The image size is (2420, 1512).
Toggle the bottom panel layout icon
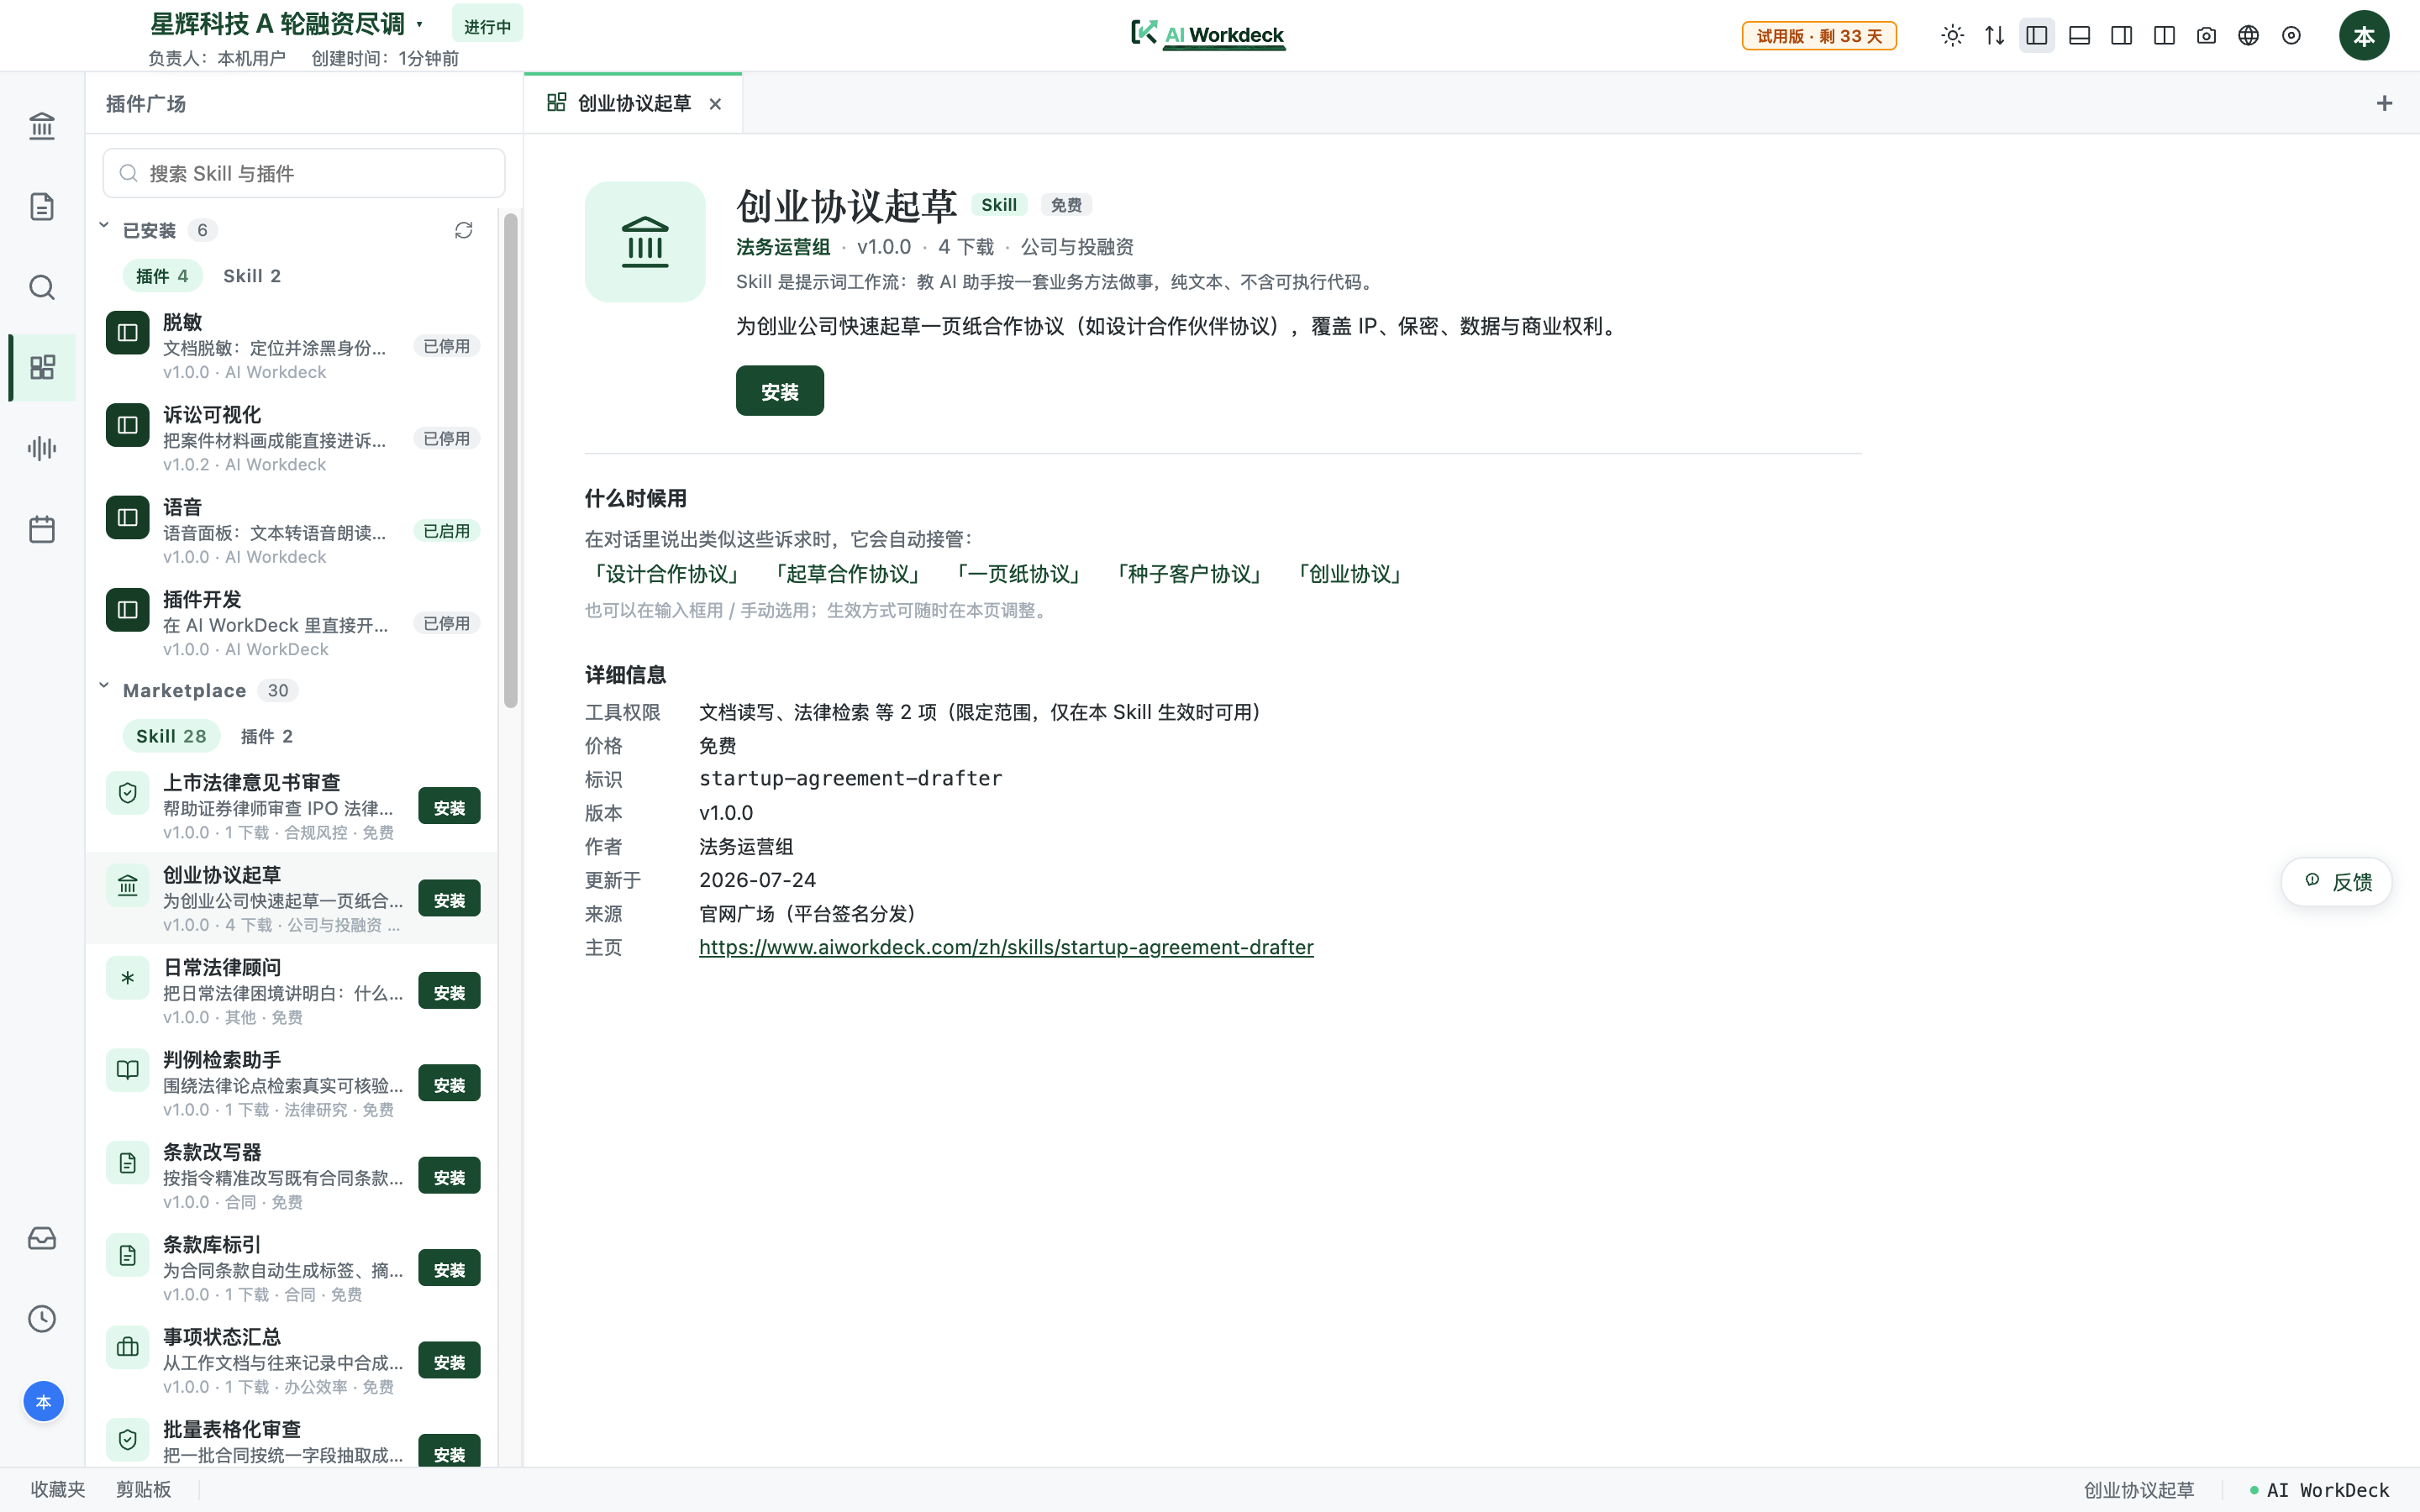click(2079, 36)
